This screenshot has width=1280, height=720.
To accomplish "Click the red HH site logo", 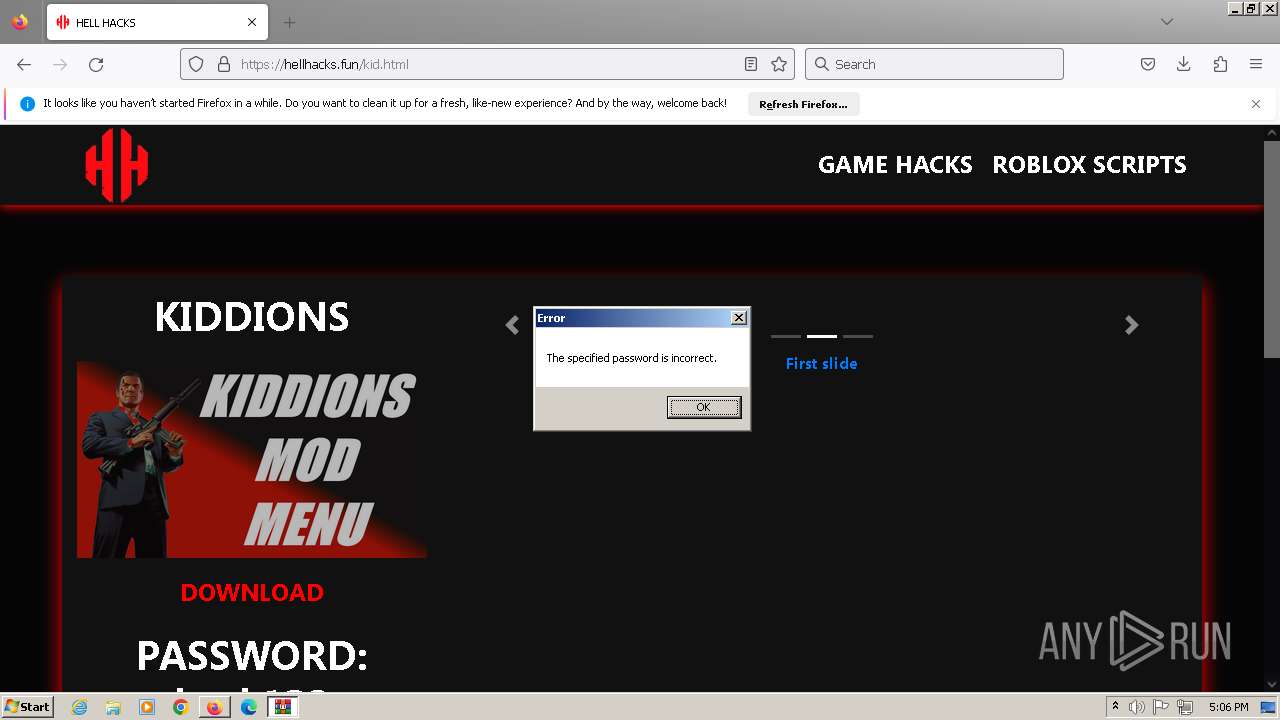I will click(x=117, y=165).
